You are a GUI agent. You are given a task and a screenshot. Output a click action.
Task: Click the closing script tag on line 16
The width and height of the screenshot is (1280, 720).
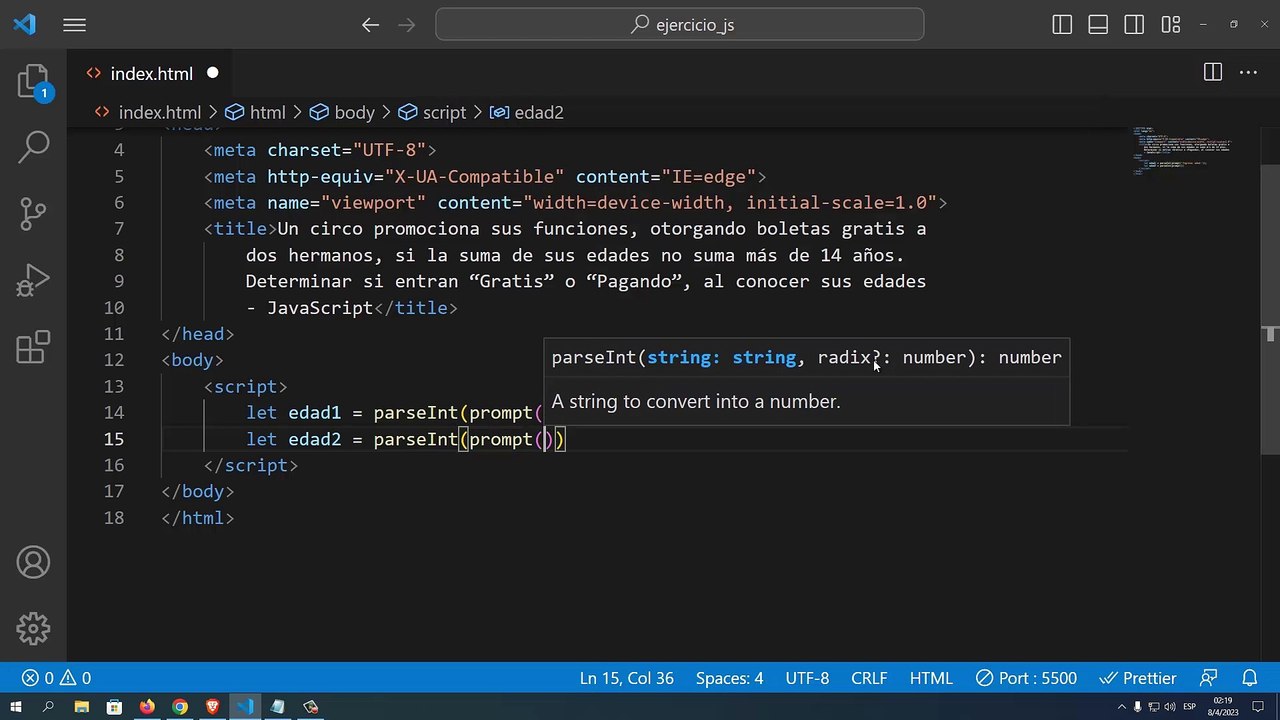click(251, 465)
